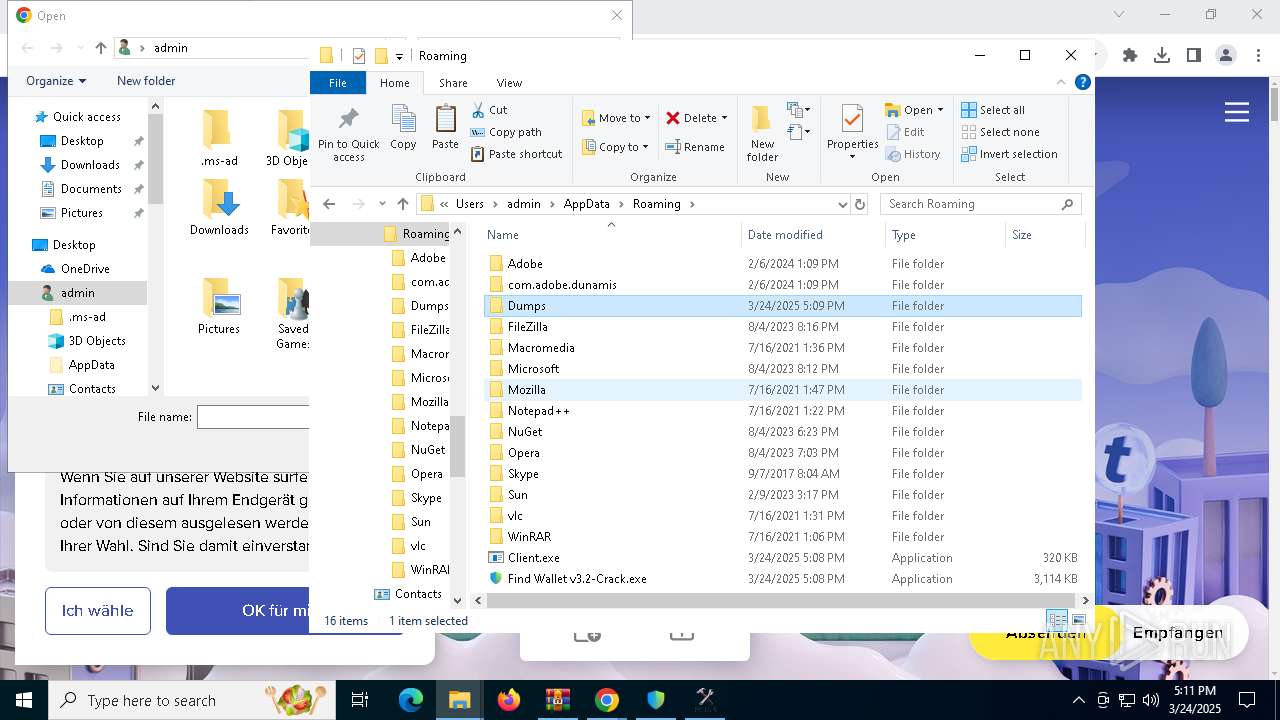Click Chrome extensions puzzle icon

pos(1130,55)
